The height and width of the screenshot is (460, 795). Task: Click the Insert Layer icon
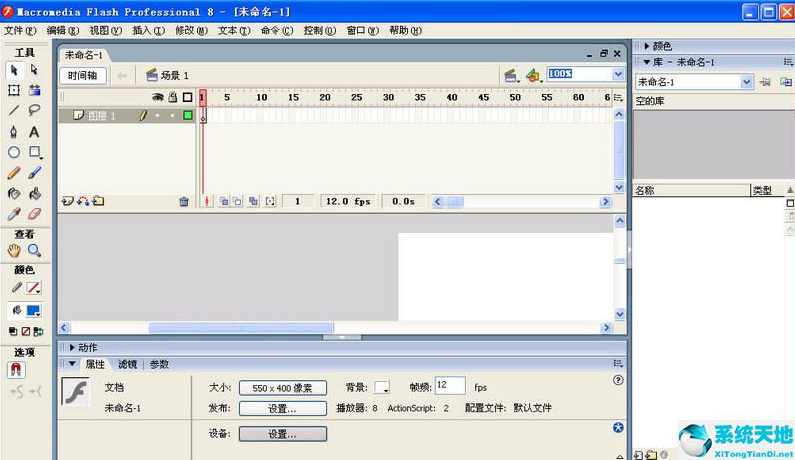(x=67, y=201)
